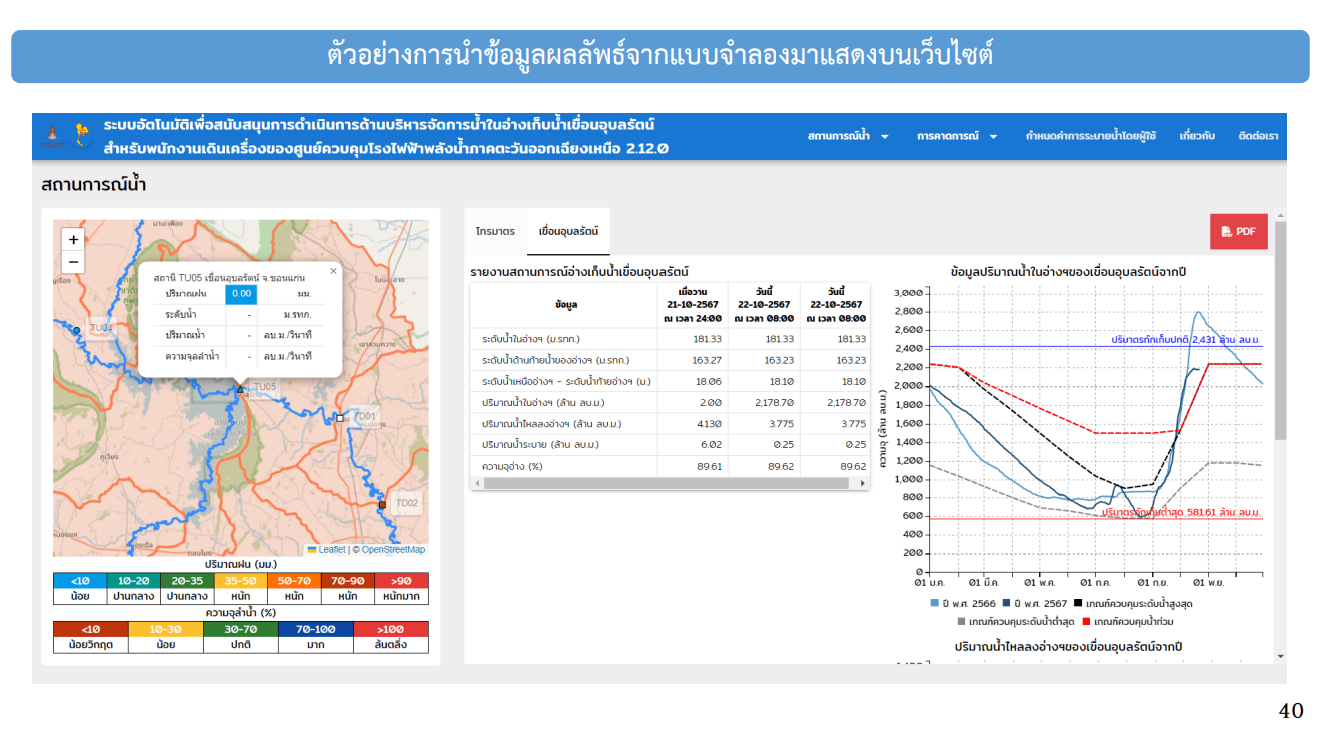This screenshot has width=1318, height=740.
Task: Click table horizontal scrollbar right arrow
Action: click(863, 483)
